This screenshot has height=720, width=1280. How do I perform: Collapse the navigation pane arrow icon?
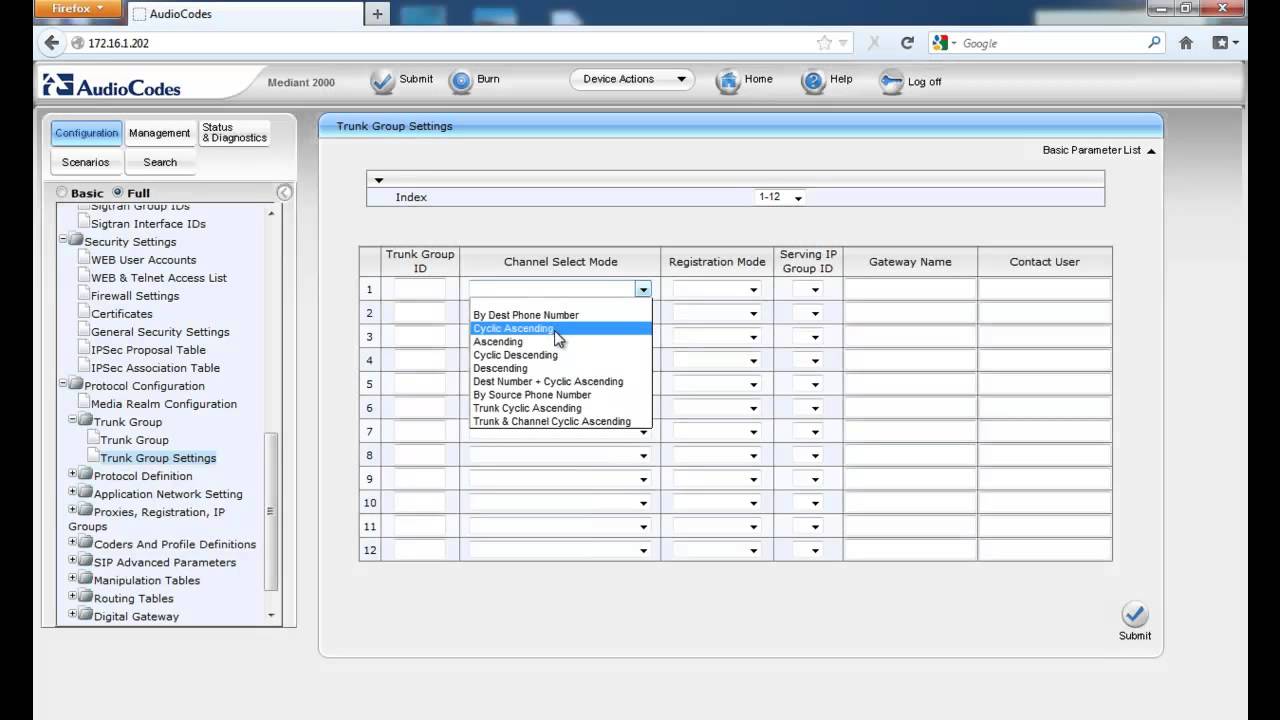284,192
